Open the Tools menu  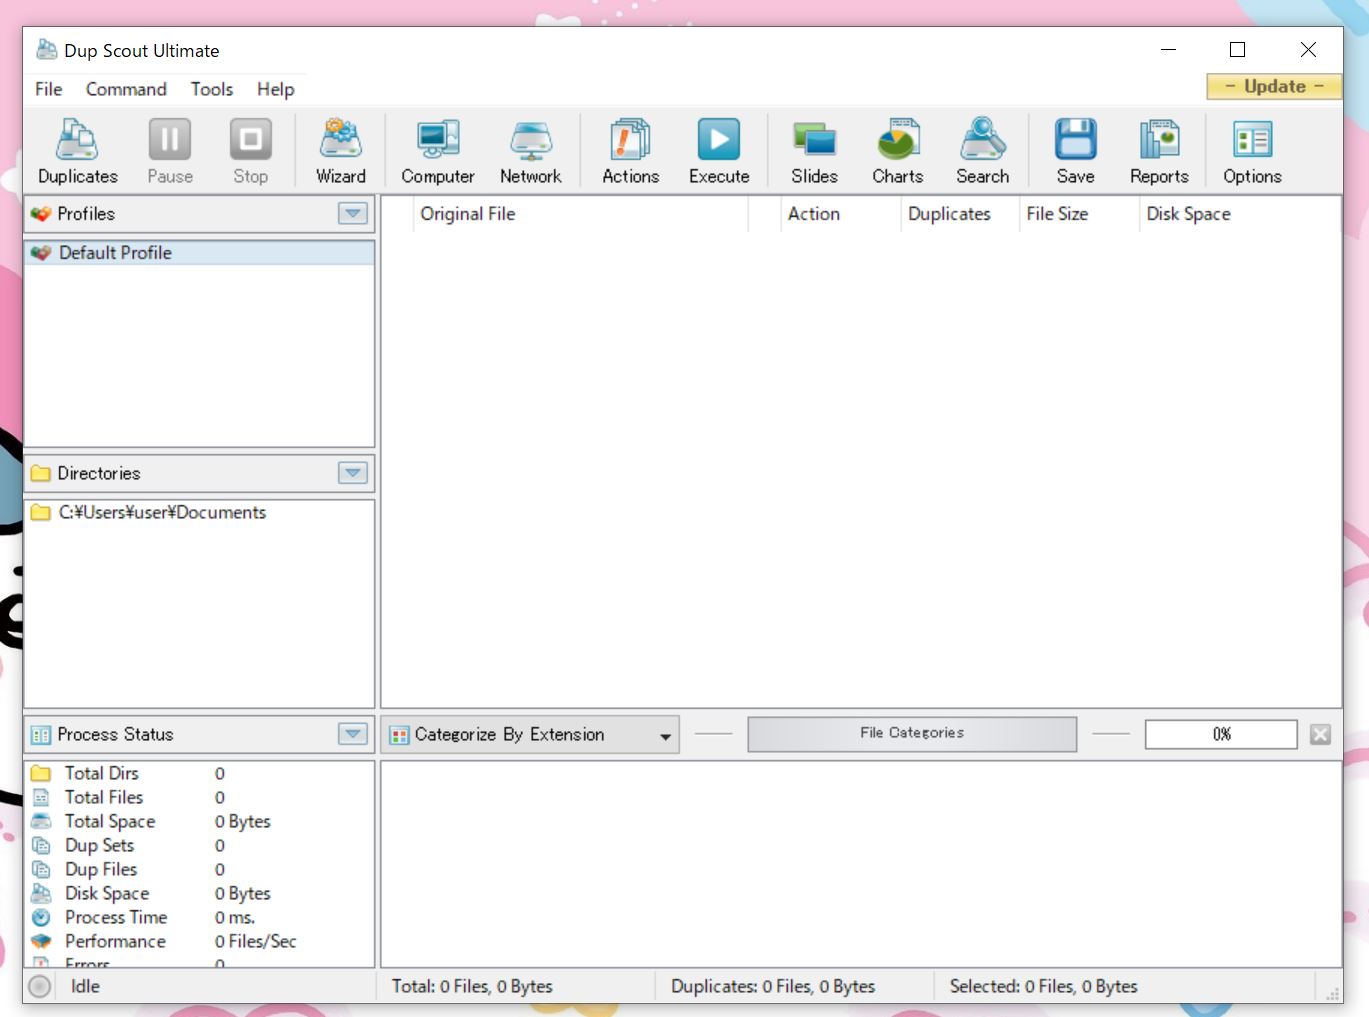[212, 89]
